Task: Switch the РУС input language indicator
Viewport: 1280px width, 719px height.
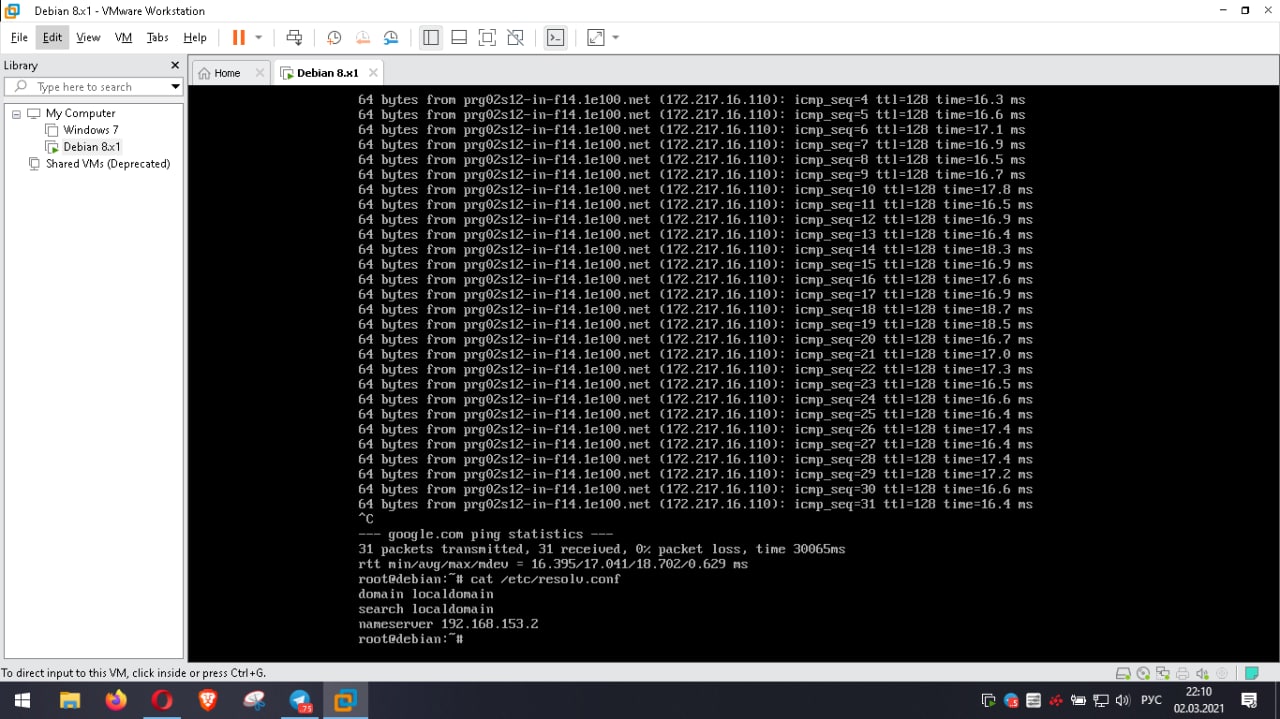Action: tap(1151, 700)
